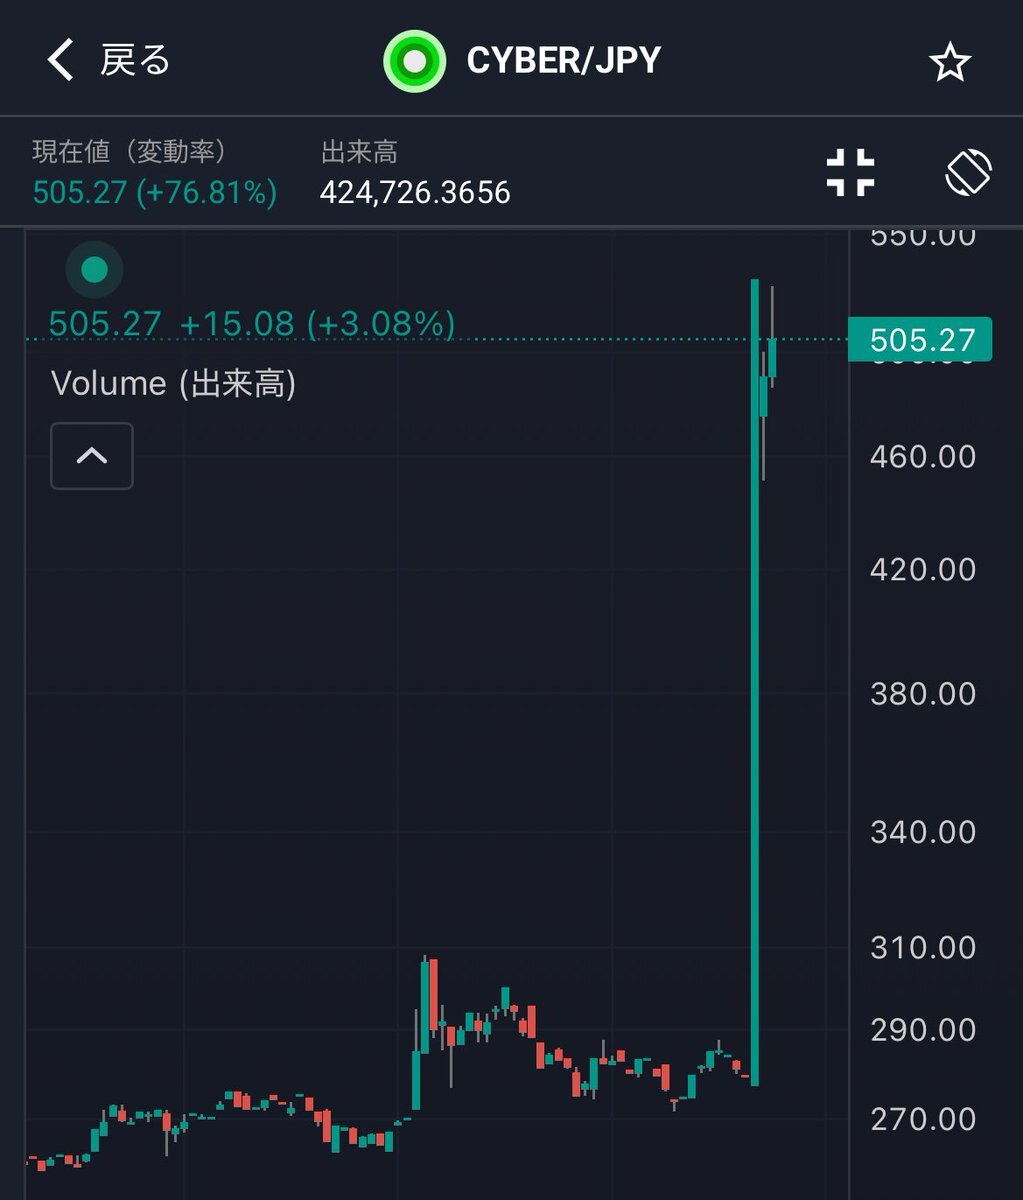Tap the 505.27 +15.08 (+3.08%) chart legend
This screenshot has height=1200, width=1023.
[x=252, y=324]
